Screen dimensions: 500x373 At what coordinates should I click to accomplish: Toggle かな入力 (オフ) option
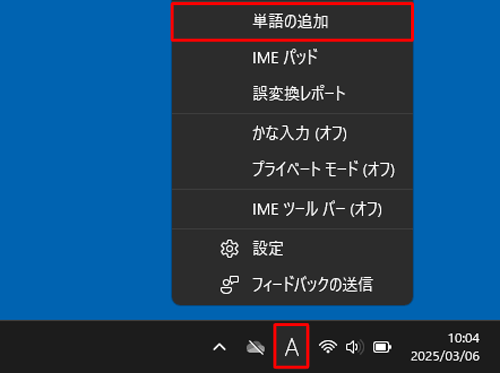coord(292,133)
